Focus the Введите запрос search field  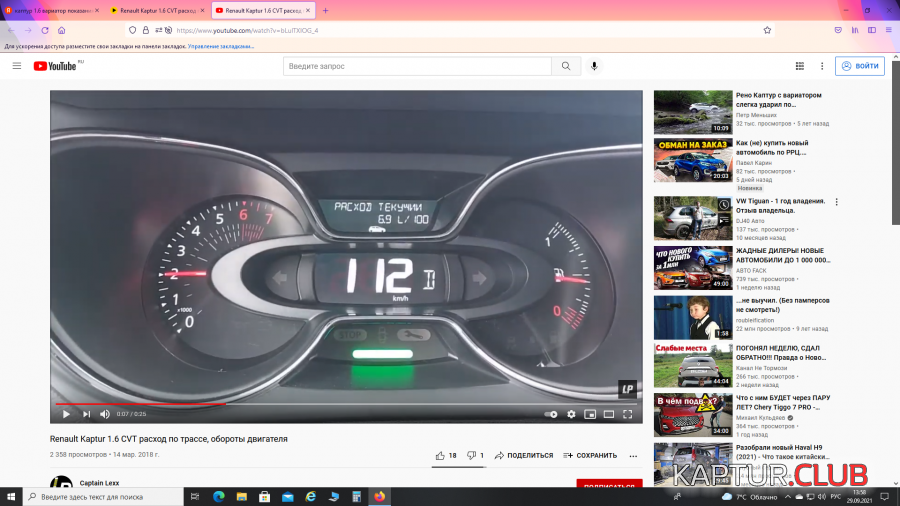[x=417, y=66]
